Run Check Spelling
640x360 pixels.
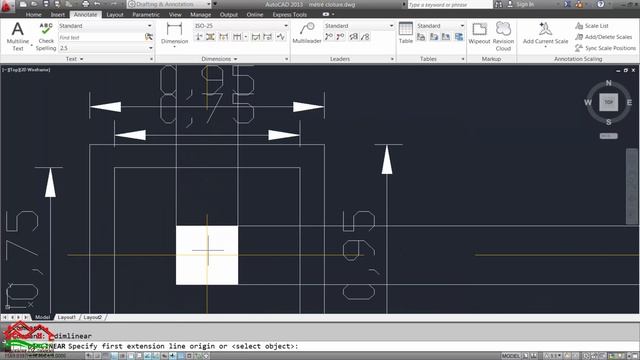[46, 37]
